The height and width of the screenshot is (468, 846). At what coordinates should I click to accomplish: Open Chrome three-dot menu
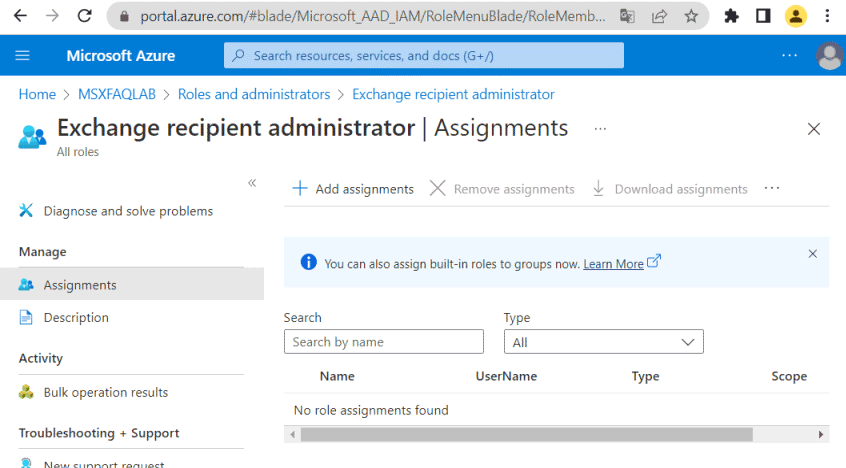pyautogui.click(x=827, y=16)
